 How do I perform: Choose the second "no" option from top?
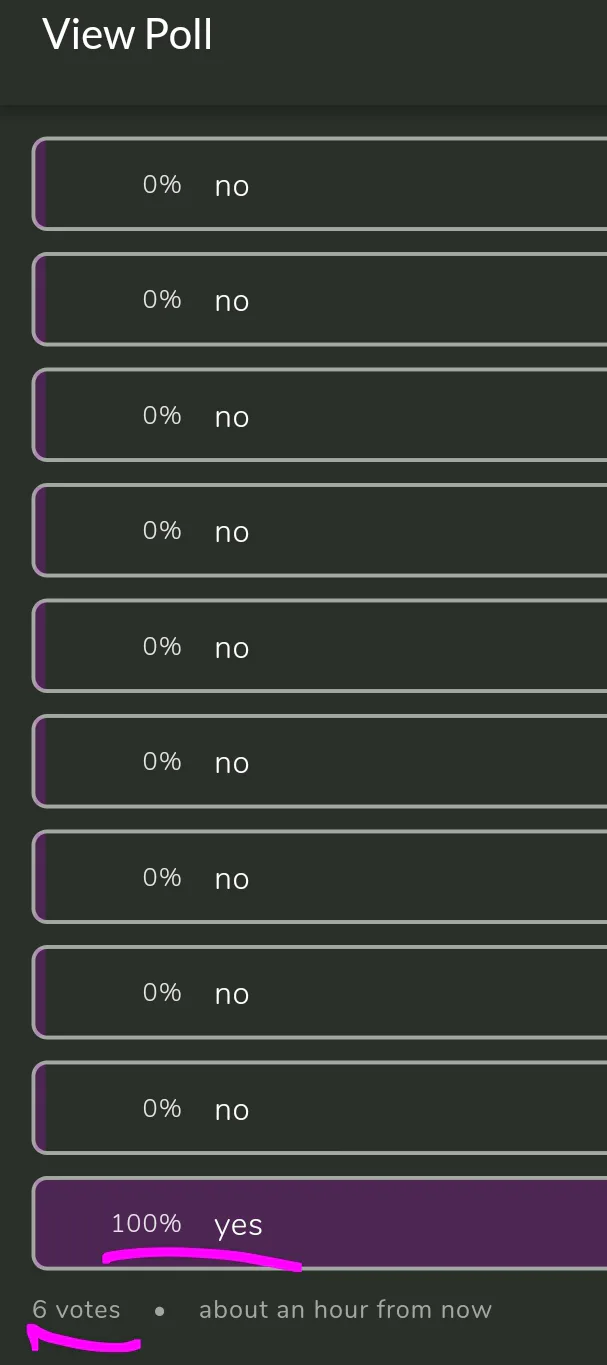pos(320,299)
